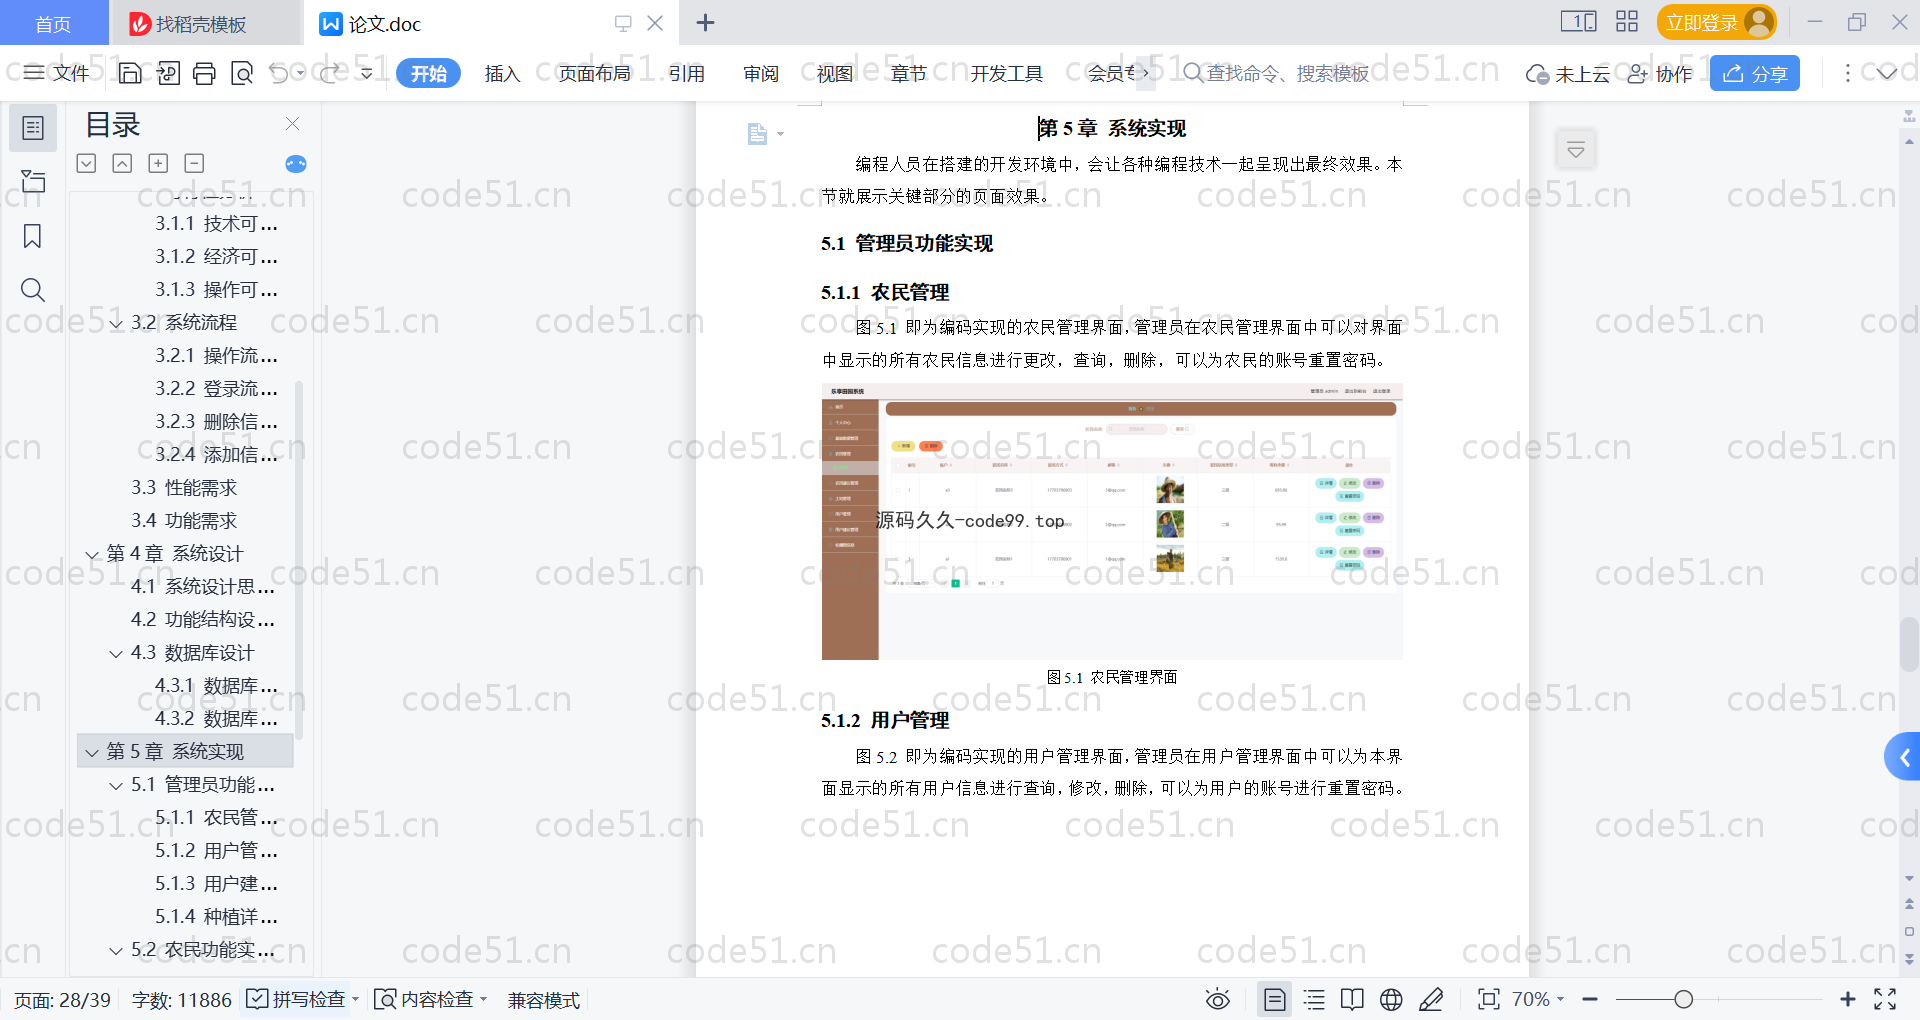Switch to web layout globe icon

(1391, 999)
